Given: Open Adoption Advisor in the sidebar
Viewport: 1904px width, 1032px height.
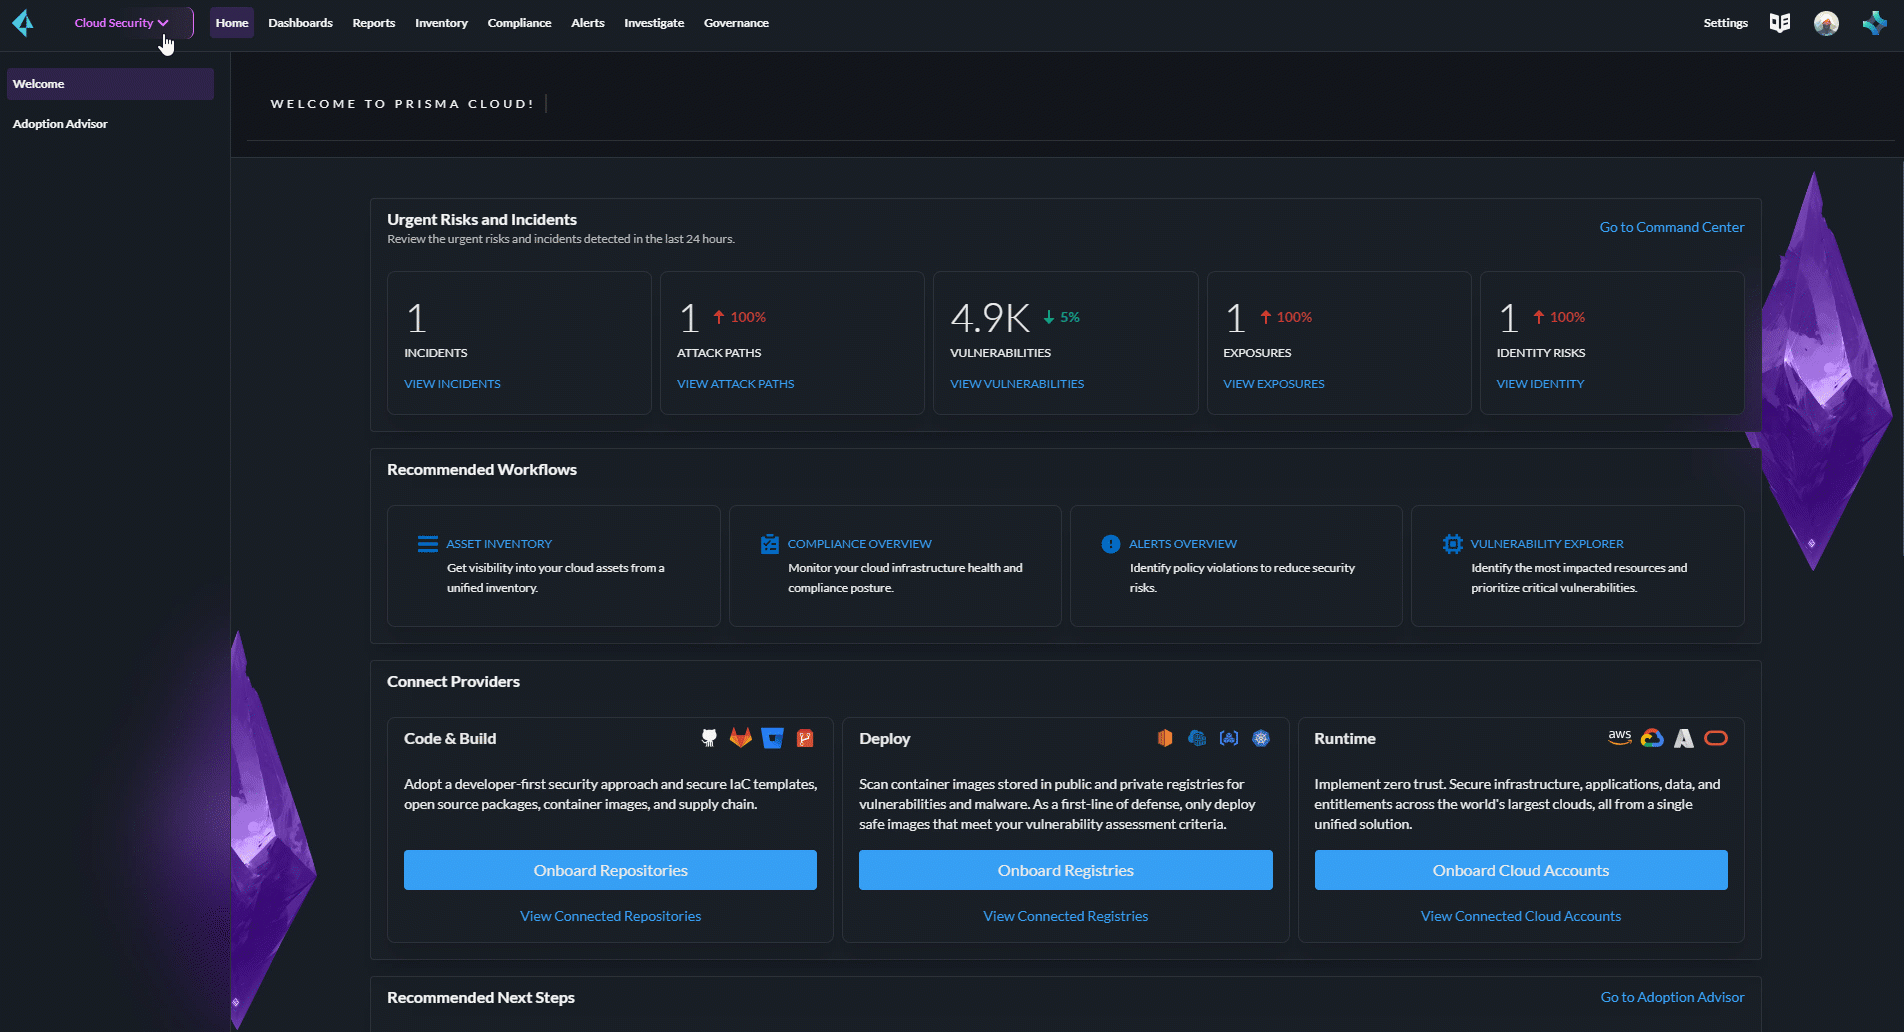Looking at the screenshot, I should click(60, 124).
